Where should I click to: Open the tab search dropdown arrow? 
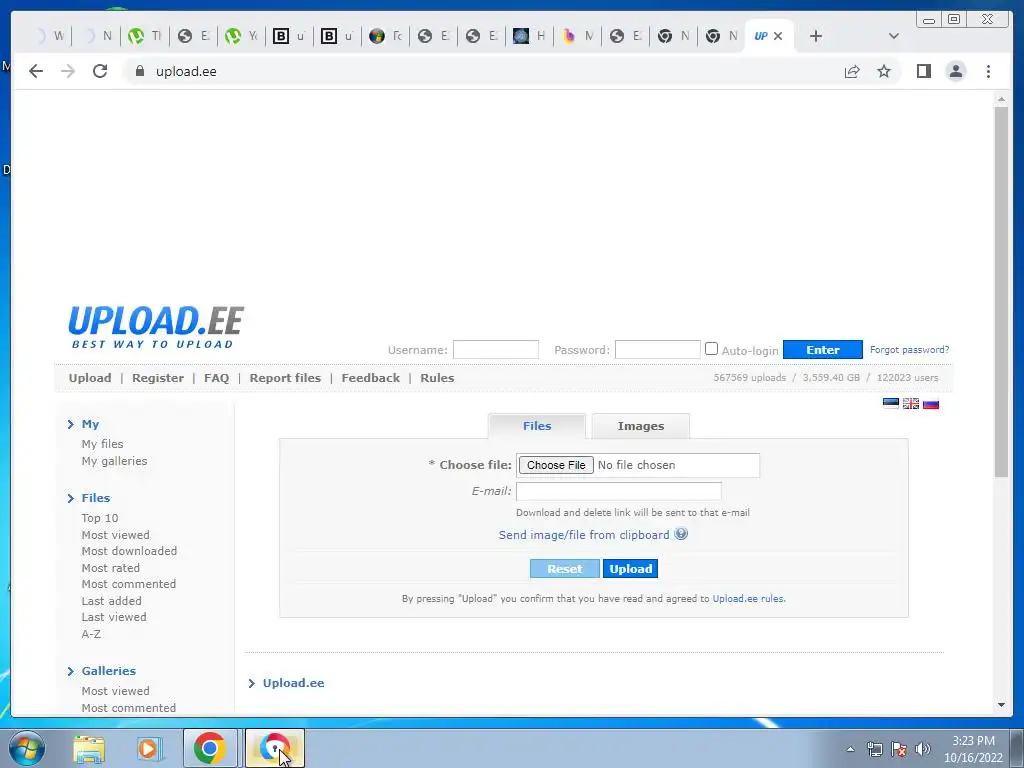pyautogui.click(x=893, y=36)
